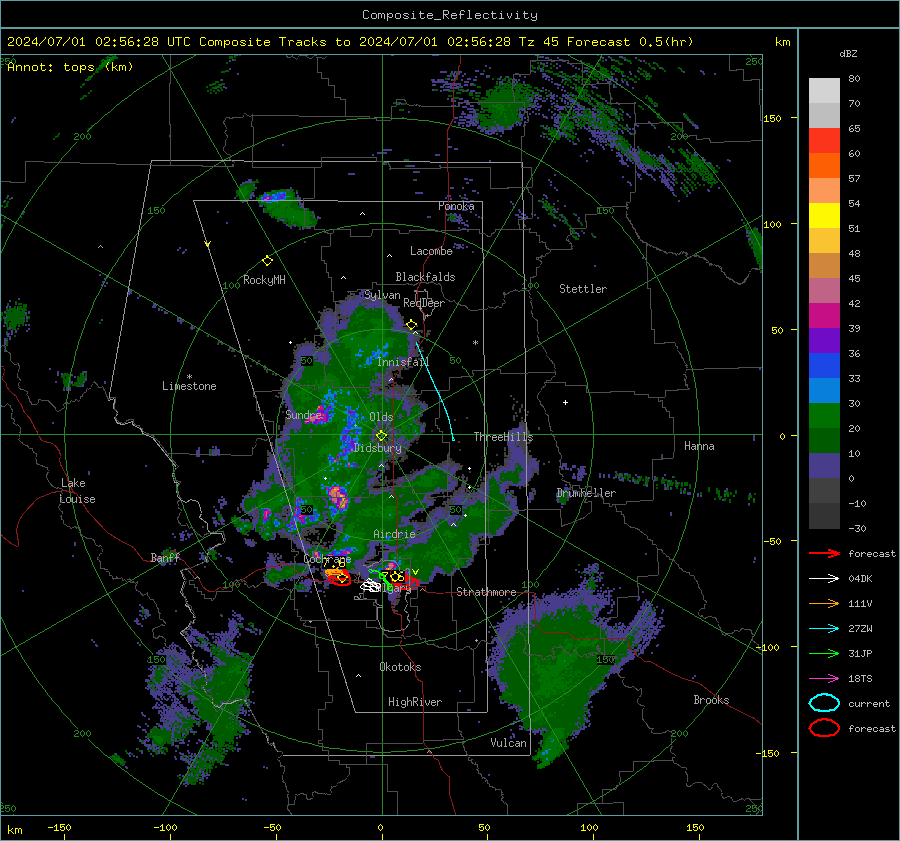900x841 pixels.
Task: Click the Sylvan location label
Action: pyautogui.click(x=382, y=295)
